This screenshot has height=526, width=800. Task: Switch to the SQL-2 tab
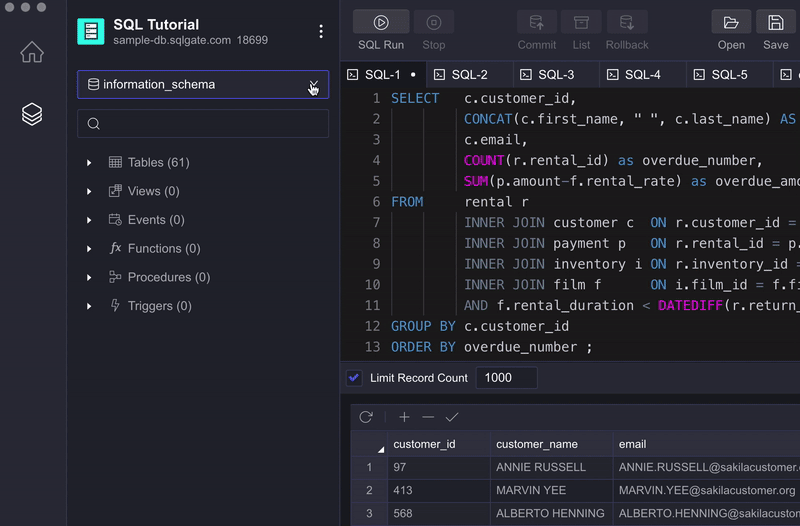pyautogui.click(x=469, y=74)
